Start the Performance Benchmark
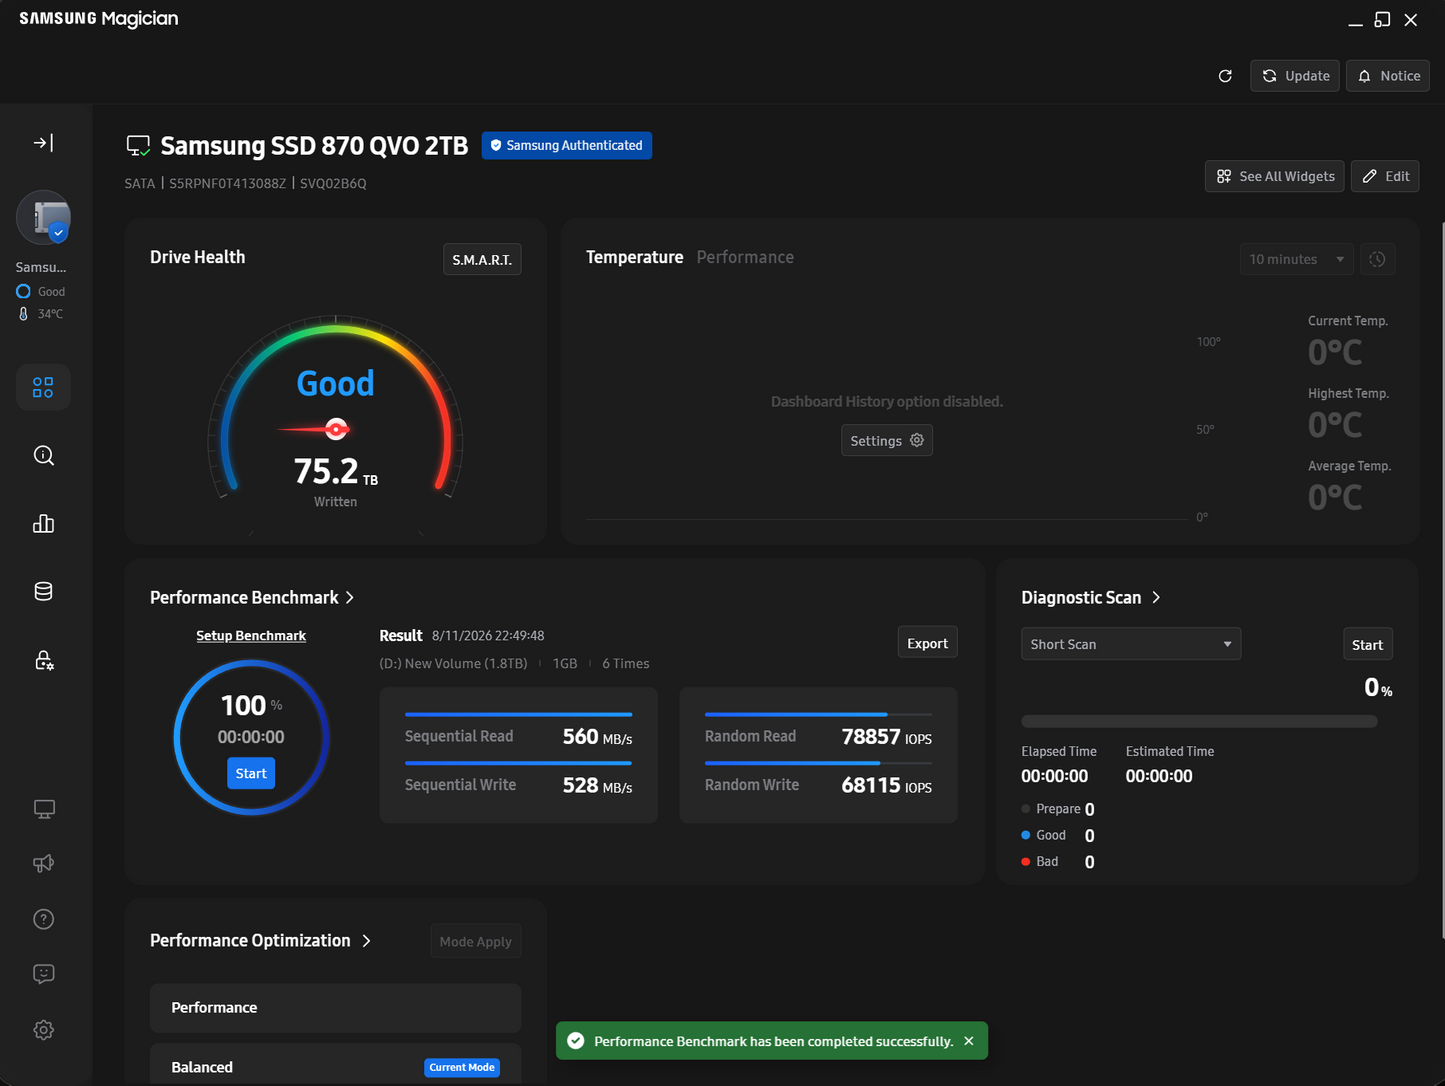1445x1086 pixels. click(x=251, y=773)
